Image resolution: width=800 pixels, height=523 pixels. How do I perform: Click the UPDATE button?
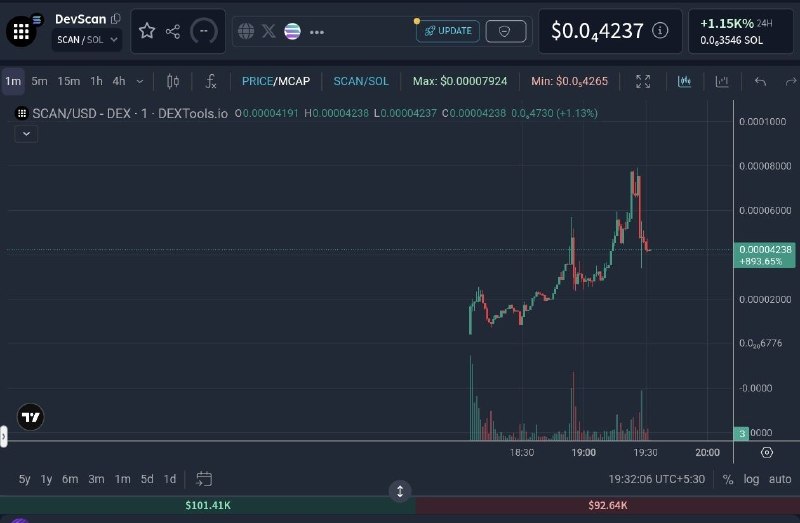448,31
